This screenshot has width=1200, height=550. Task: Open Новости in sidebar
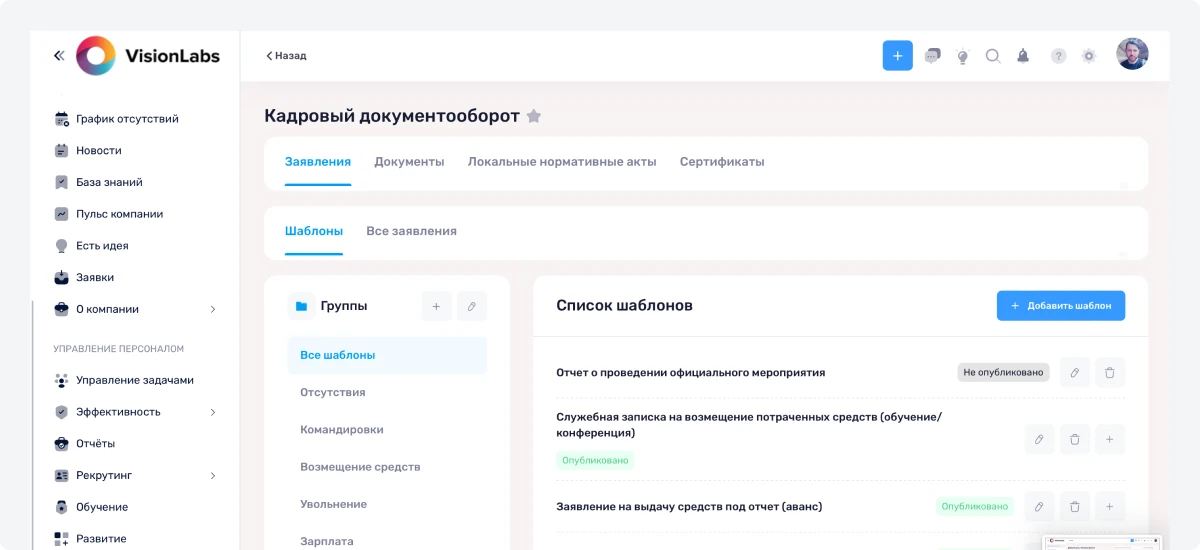click(x=99, y=151)
